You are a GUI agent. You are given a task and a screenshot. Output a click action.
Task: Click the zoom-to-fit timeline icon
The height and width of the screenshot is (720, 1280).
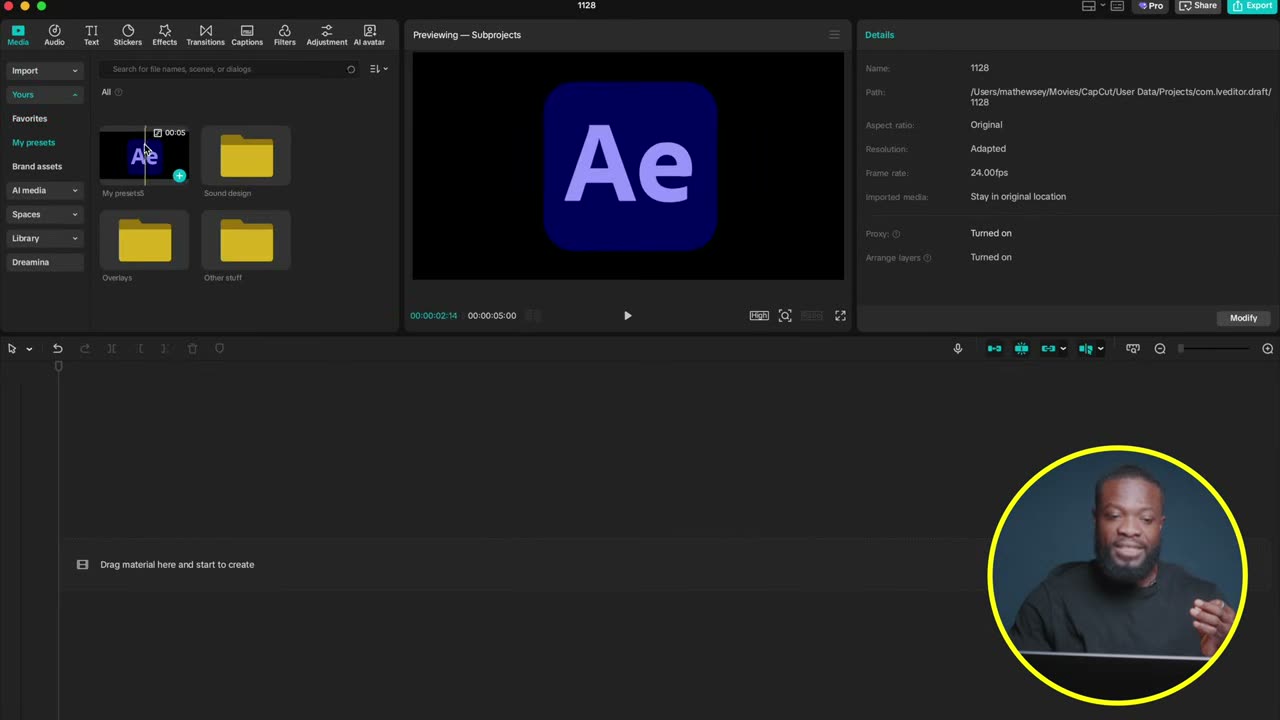pyautogui.click(x=1133, y=348)
